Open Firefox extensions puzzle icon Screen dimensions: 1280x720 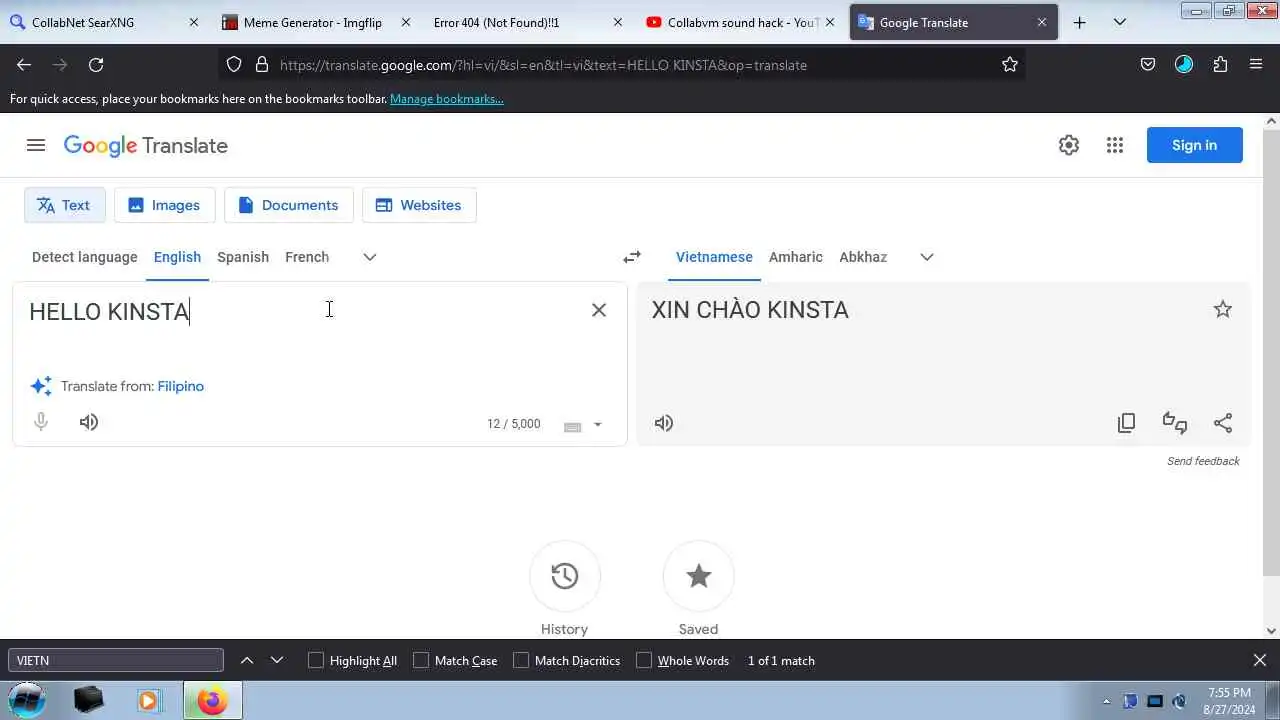point(1220,65)
